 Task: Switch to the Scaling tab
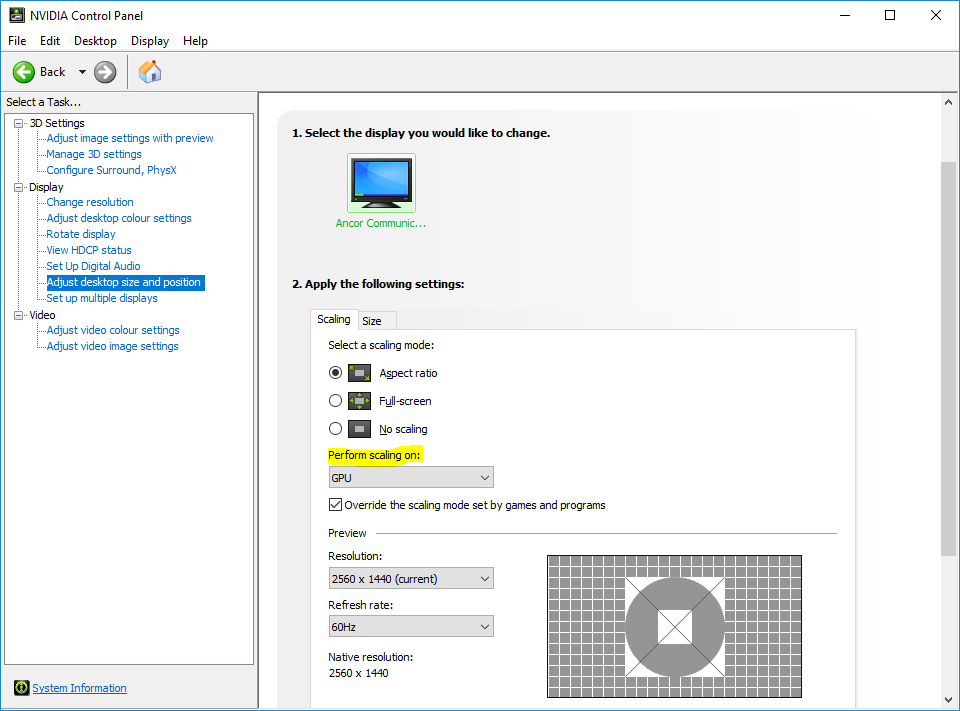pos(334,319)
